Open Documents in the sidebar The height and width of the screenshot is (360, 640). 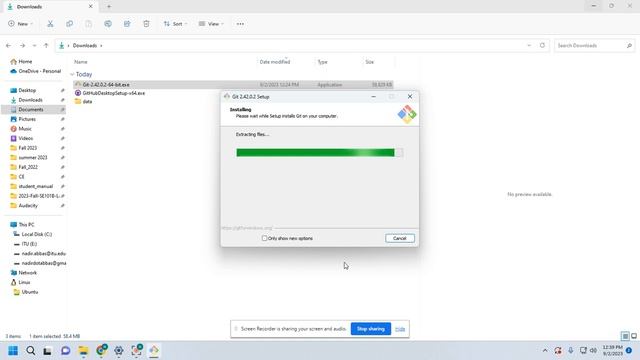pyautogui.click(x=31, y=109)
